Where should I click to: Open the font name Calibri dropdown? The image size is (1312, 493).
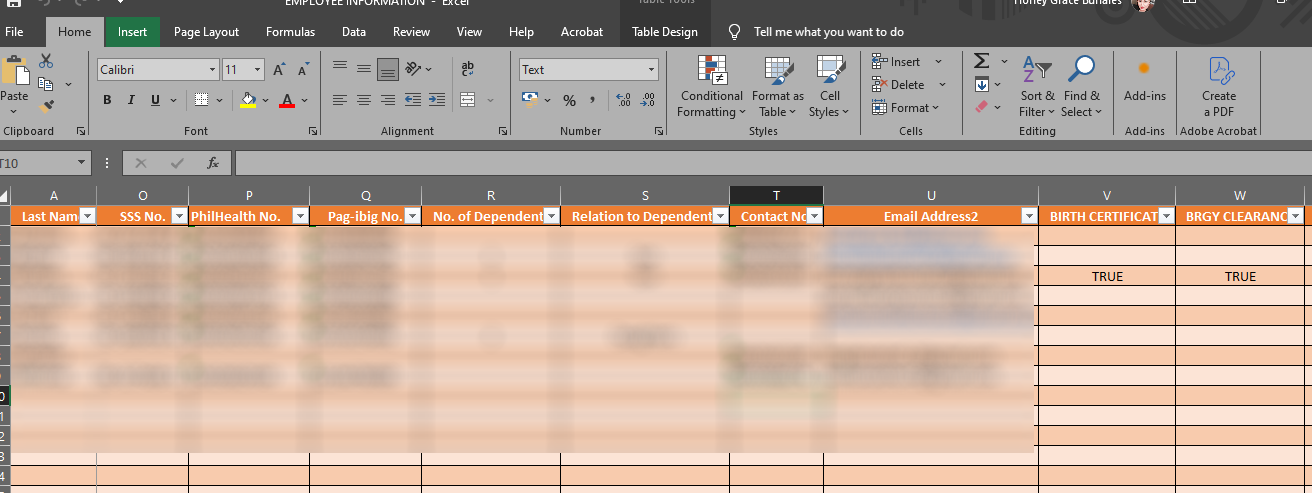point(212,70)
